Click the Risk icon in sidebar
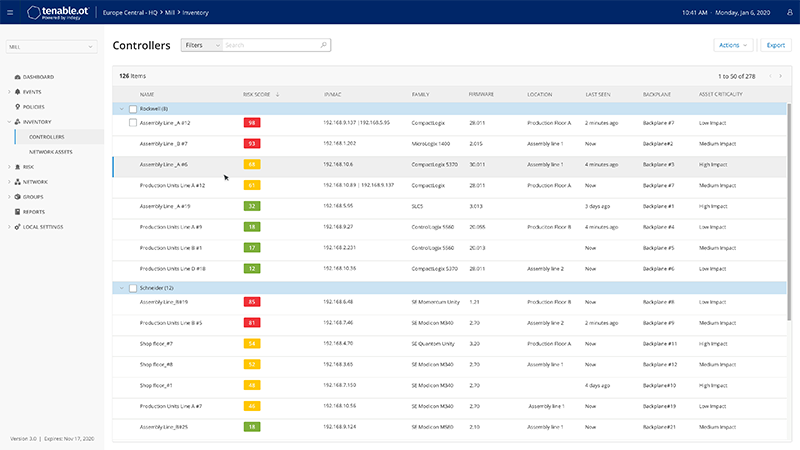800x450 pixels. point(17,167)
